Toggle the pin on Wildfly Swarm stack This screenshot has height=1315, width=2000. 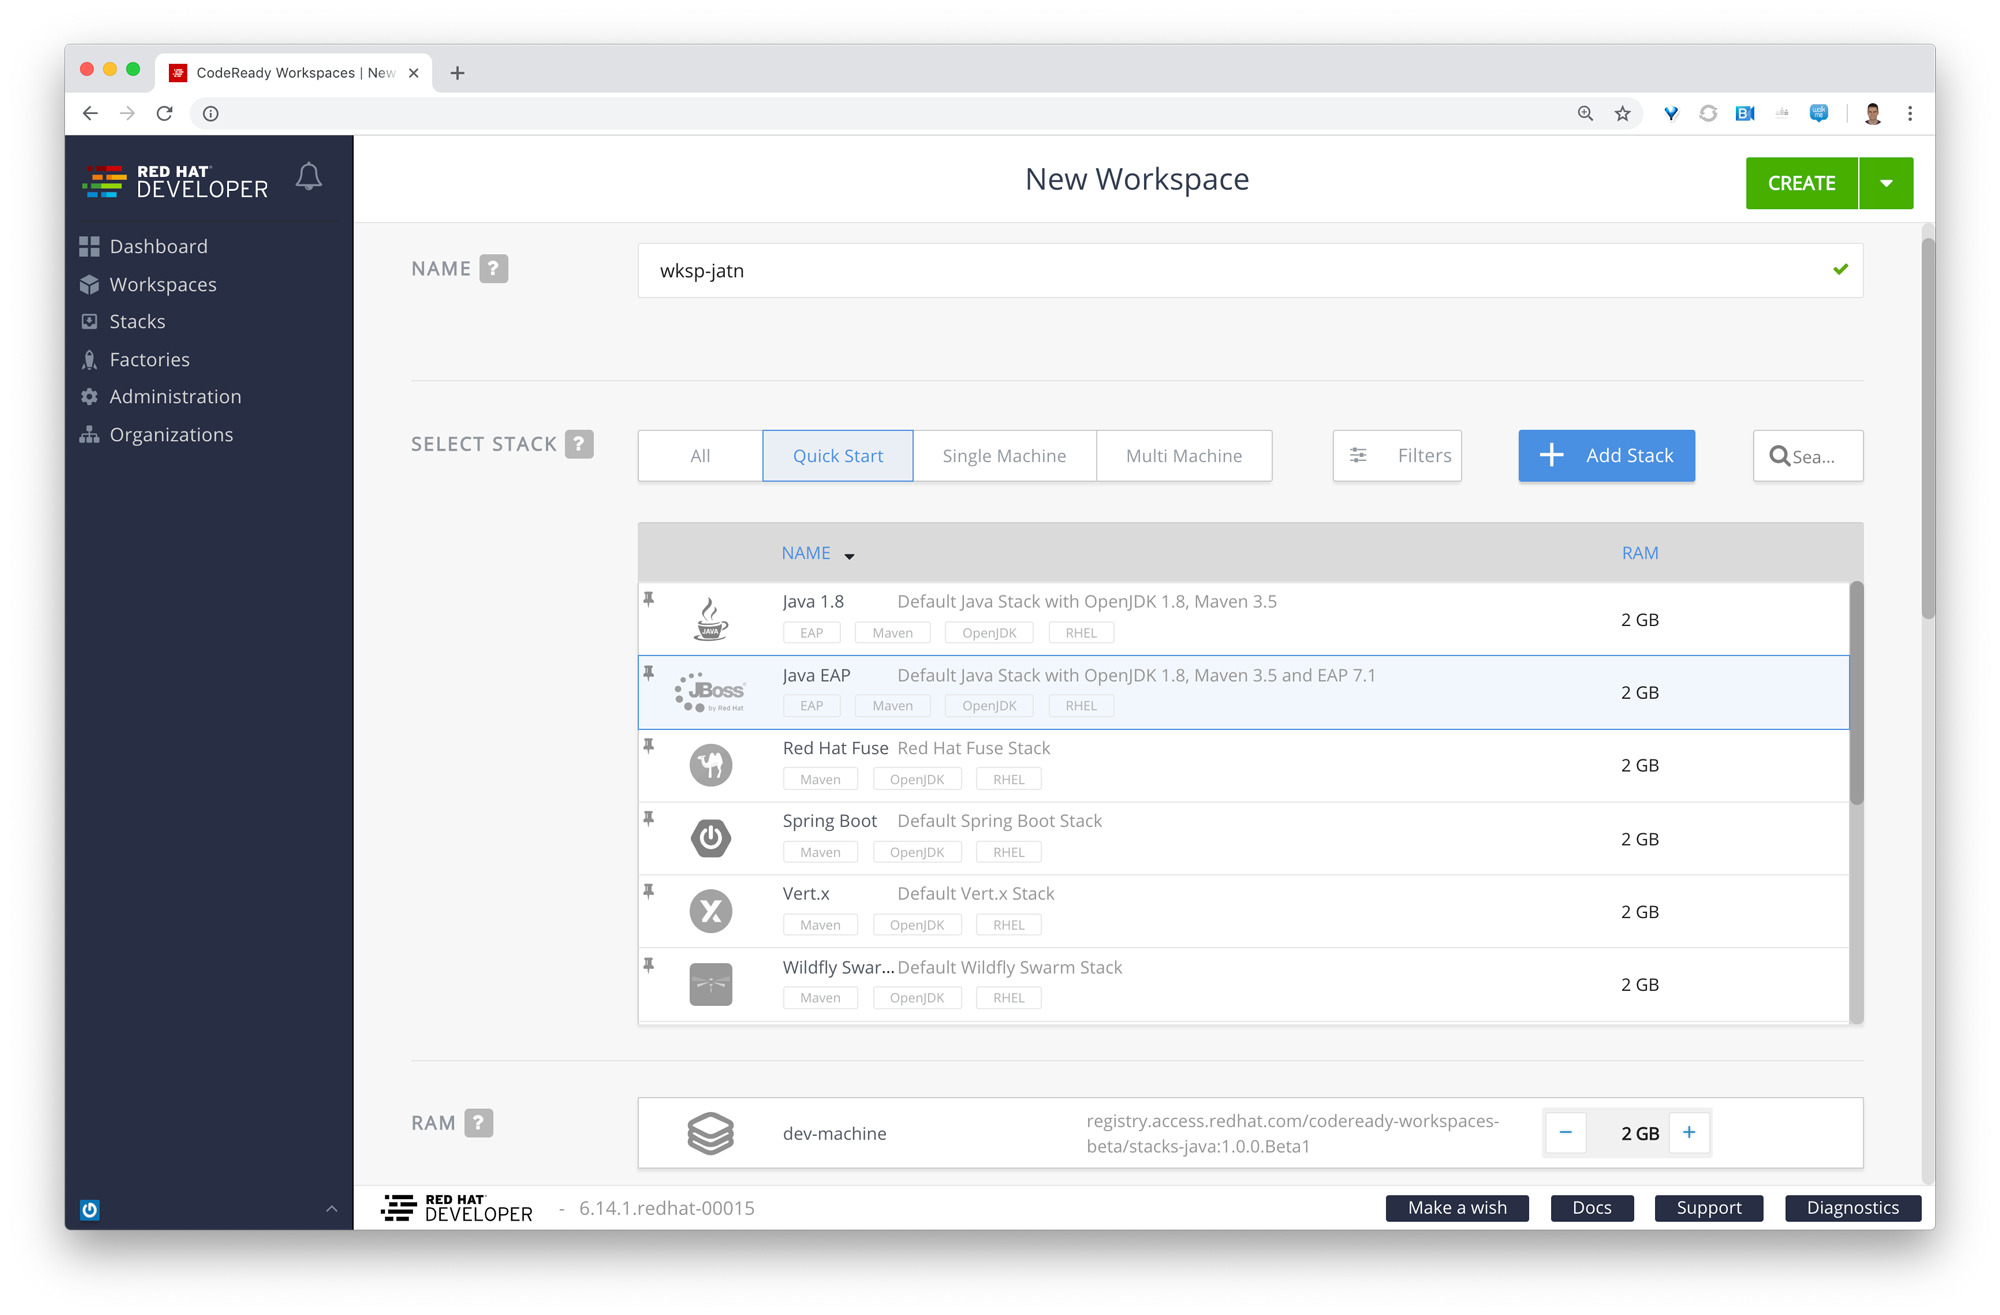tap(649, 964)
